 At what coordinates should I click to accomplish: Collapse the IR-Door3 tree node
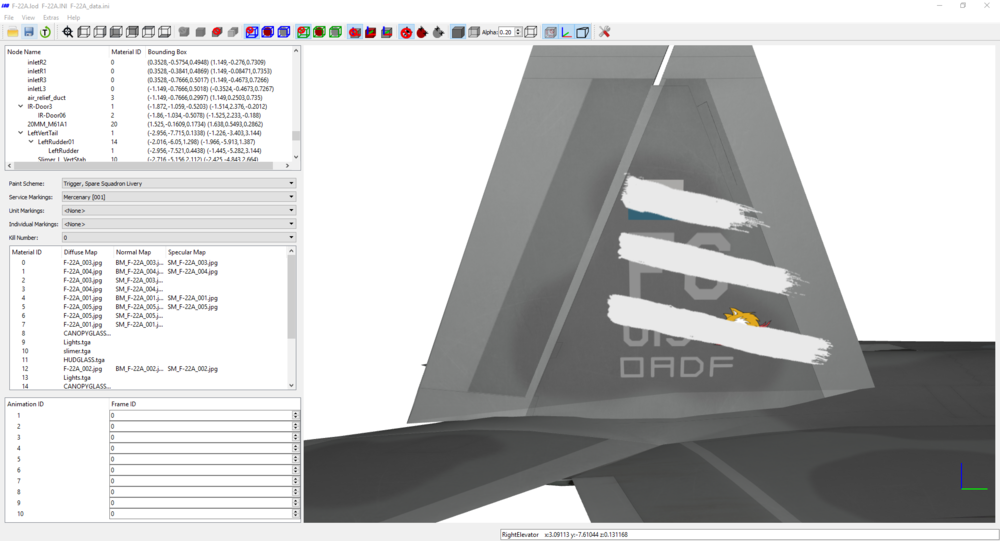coord(20,107)
